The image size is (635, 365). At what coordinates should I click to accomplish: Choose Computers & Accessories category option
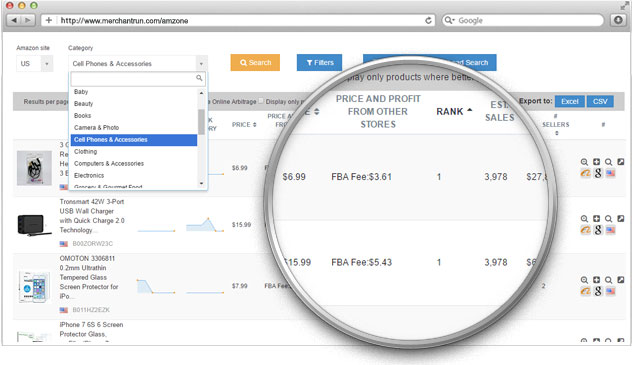pos(134,164)
